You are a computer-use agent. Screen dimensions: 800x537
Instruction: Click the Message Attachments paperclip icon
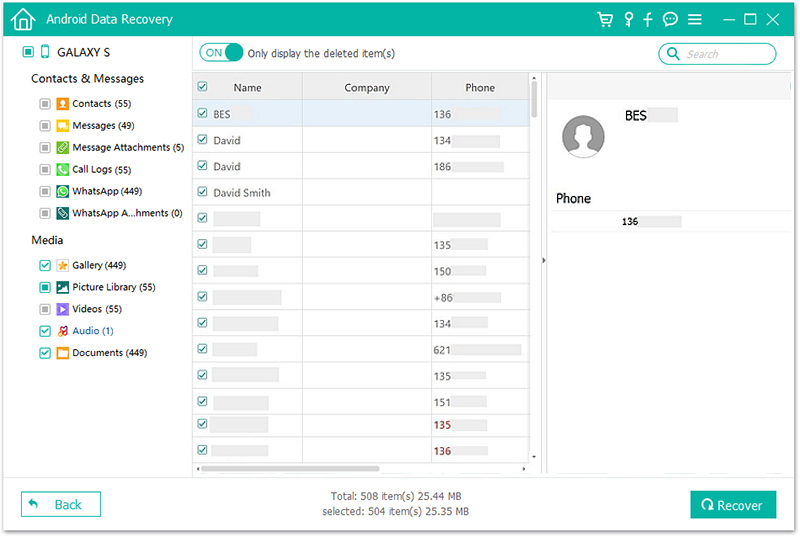pyautogui.click(x=62, y=147)
